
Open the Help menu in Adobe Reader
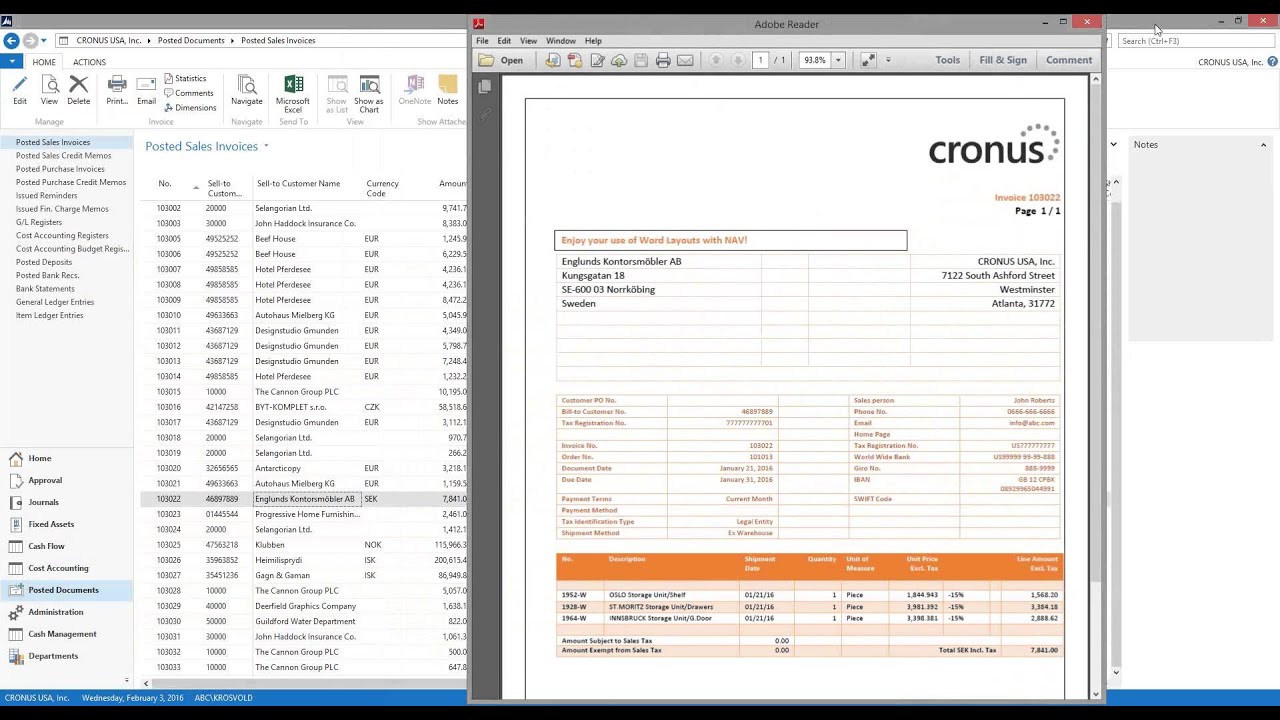pos(593,41)
